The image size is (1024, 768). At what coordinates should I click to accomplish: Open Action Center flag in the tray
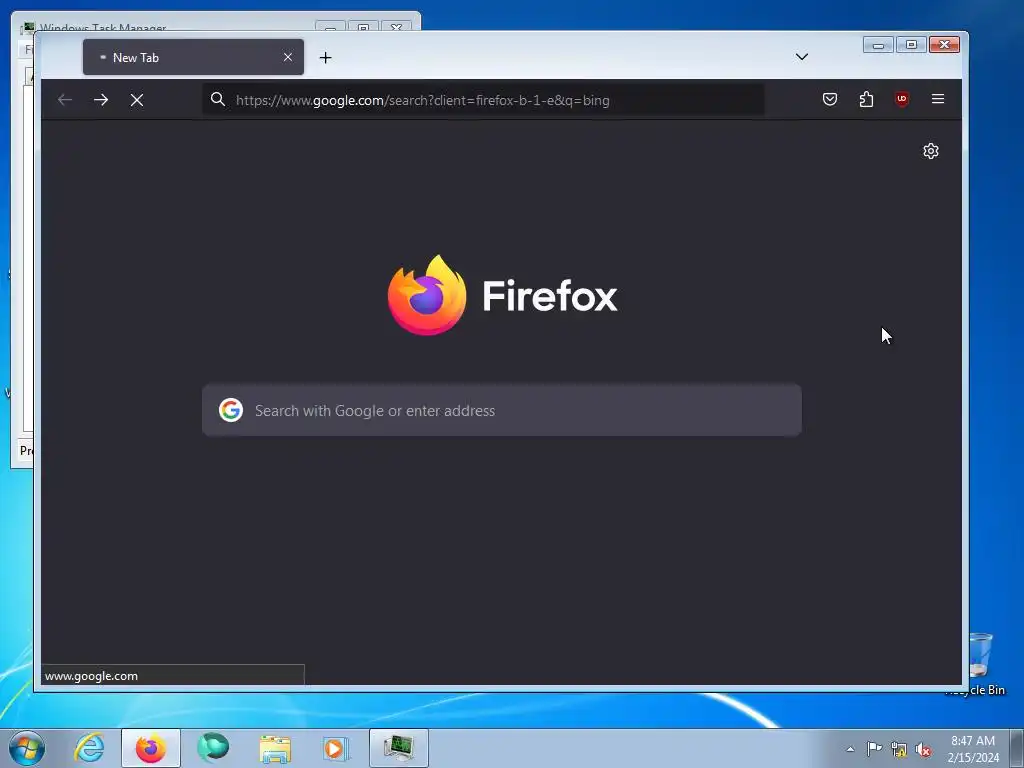[x=874, y=748]
